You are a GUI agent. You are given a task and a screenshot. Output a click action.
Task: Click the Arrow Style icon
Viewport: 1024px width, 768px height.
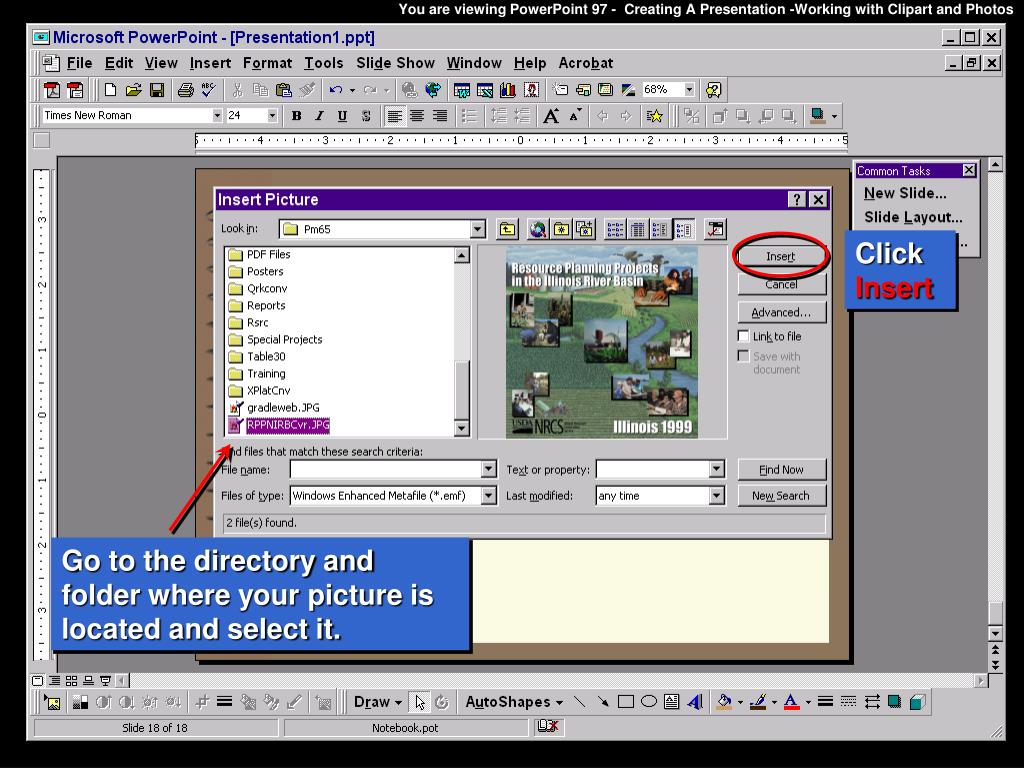(x=872, y=702)
